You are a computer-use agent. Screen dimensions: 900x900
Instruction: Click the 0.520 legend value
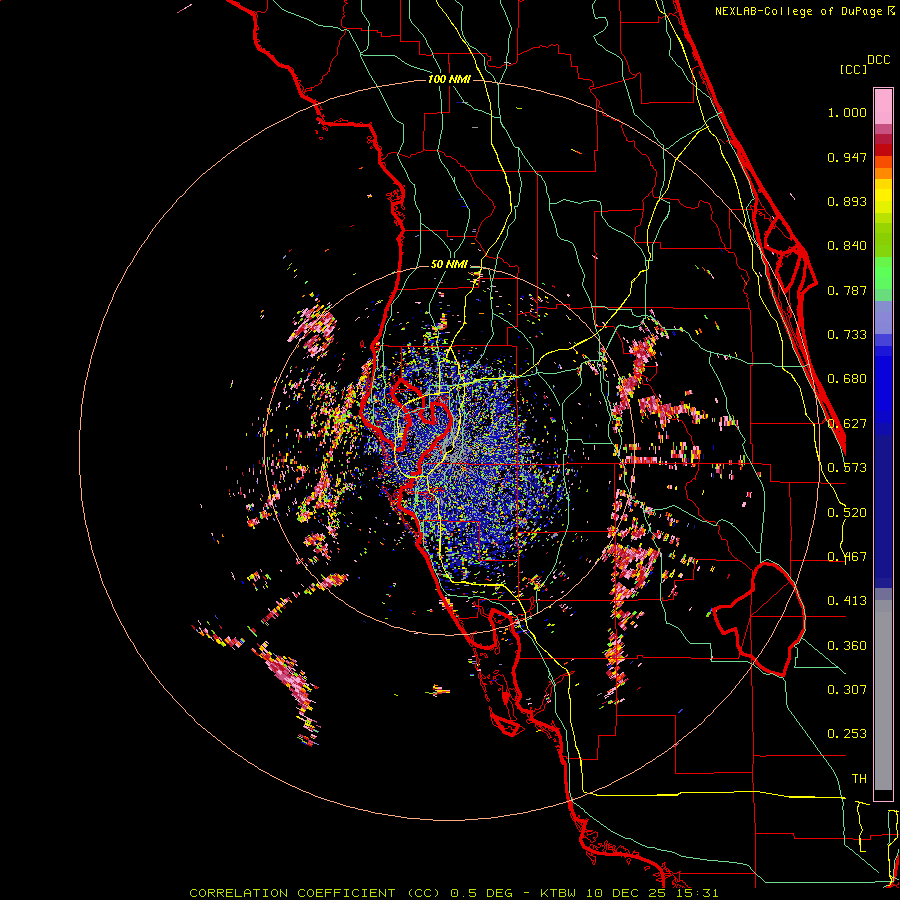click(847, 513)
